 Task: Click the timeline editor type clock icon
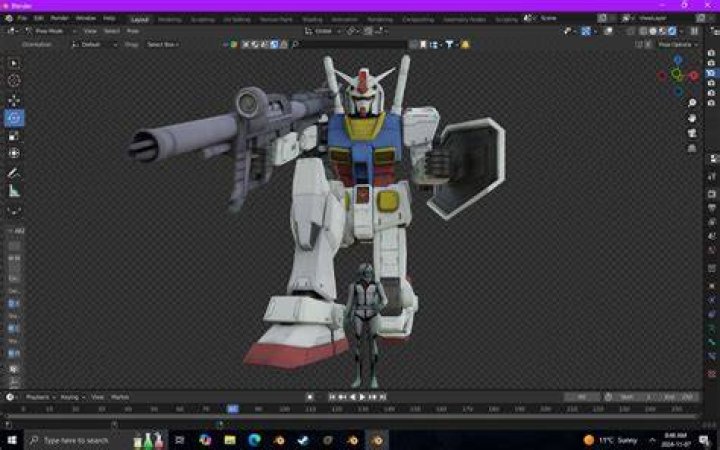click(10, 397)
